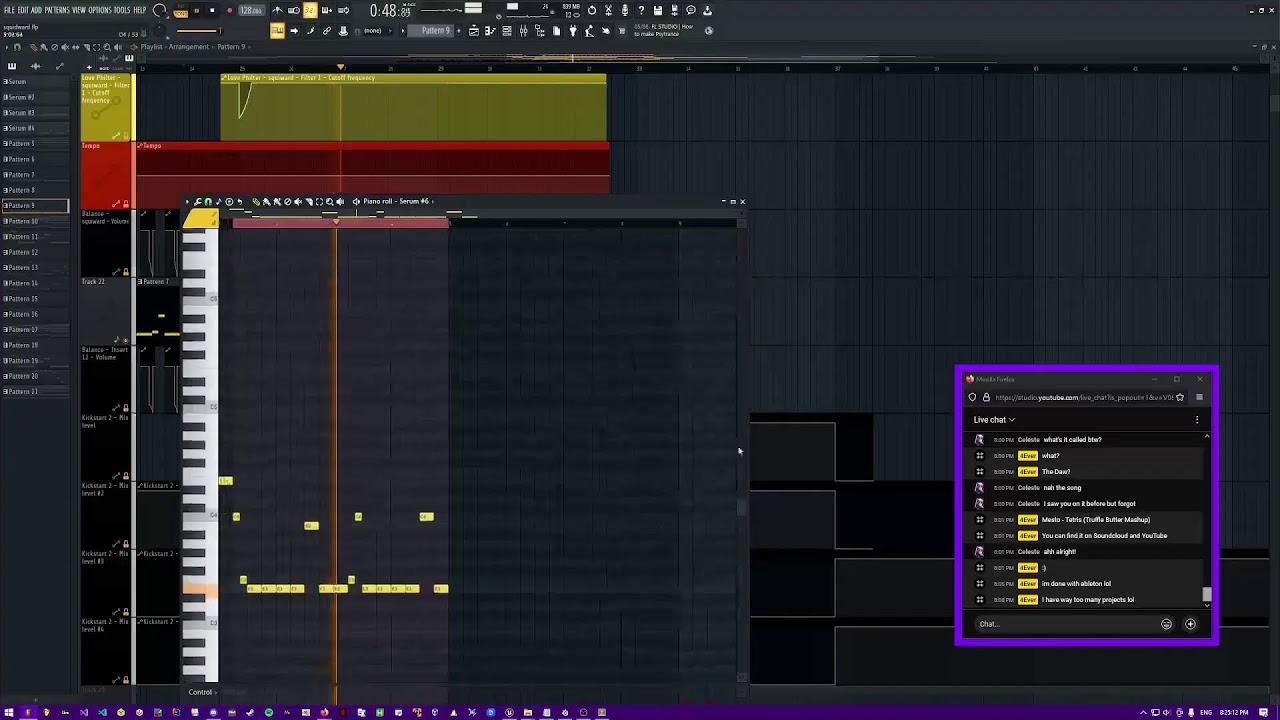
Task: Open the FILE menu
Action: coord(8,10)
